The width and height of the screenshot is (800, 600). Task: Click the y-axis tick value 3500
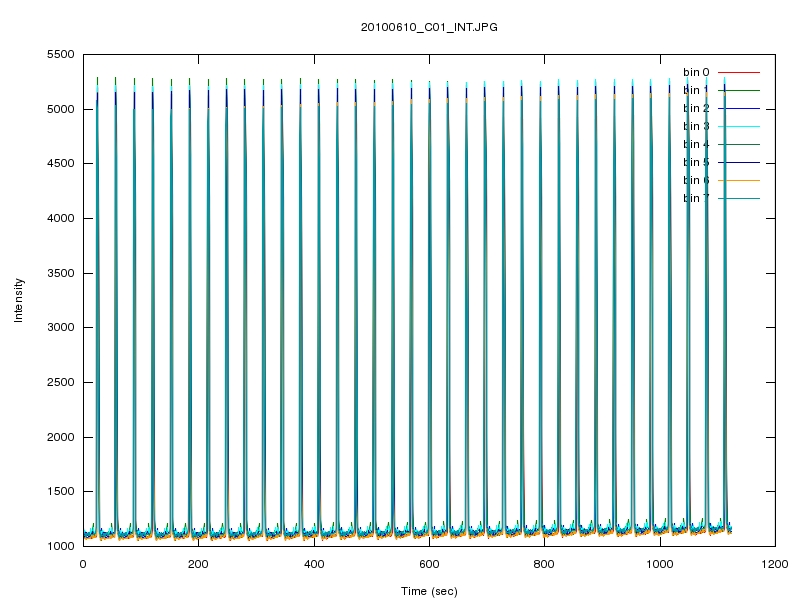(61, 273)
